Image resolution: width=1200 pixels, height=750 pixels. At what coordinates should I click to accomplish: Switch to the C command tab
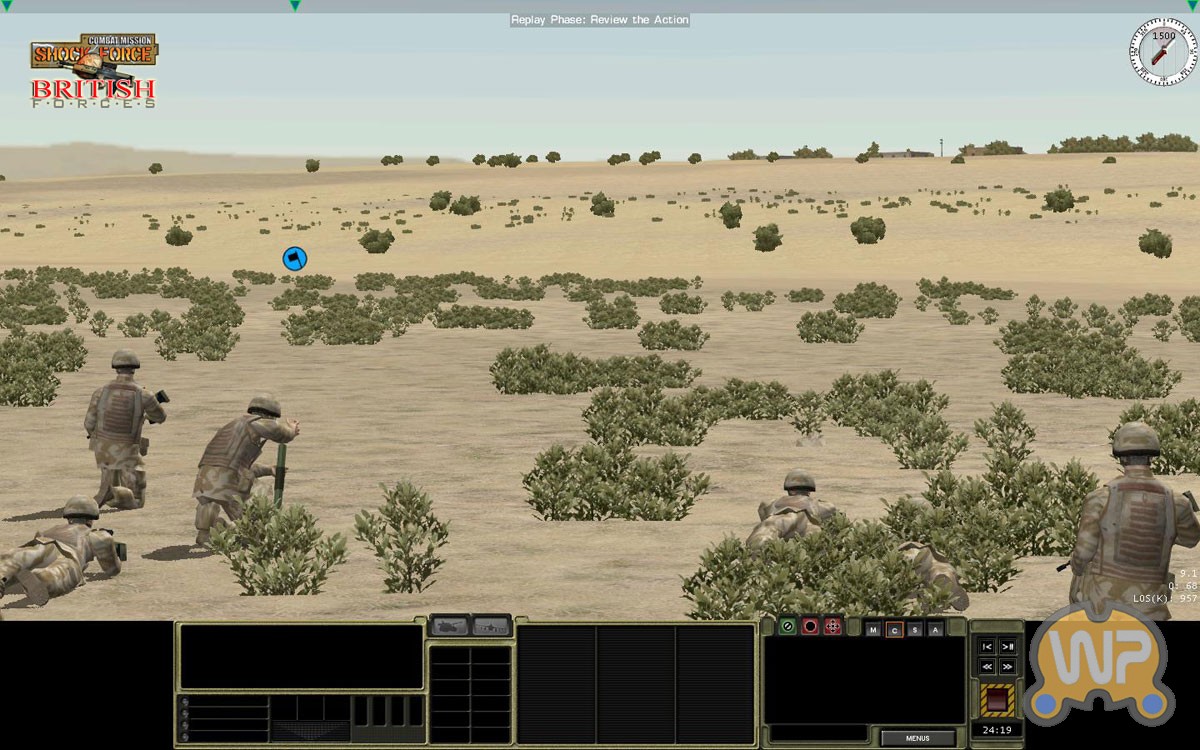point(894,629)
